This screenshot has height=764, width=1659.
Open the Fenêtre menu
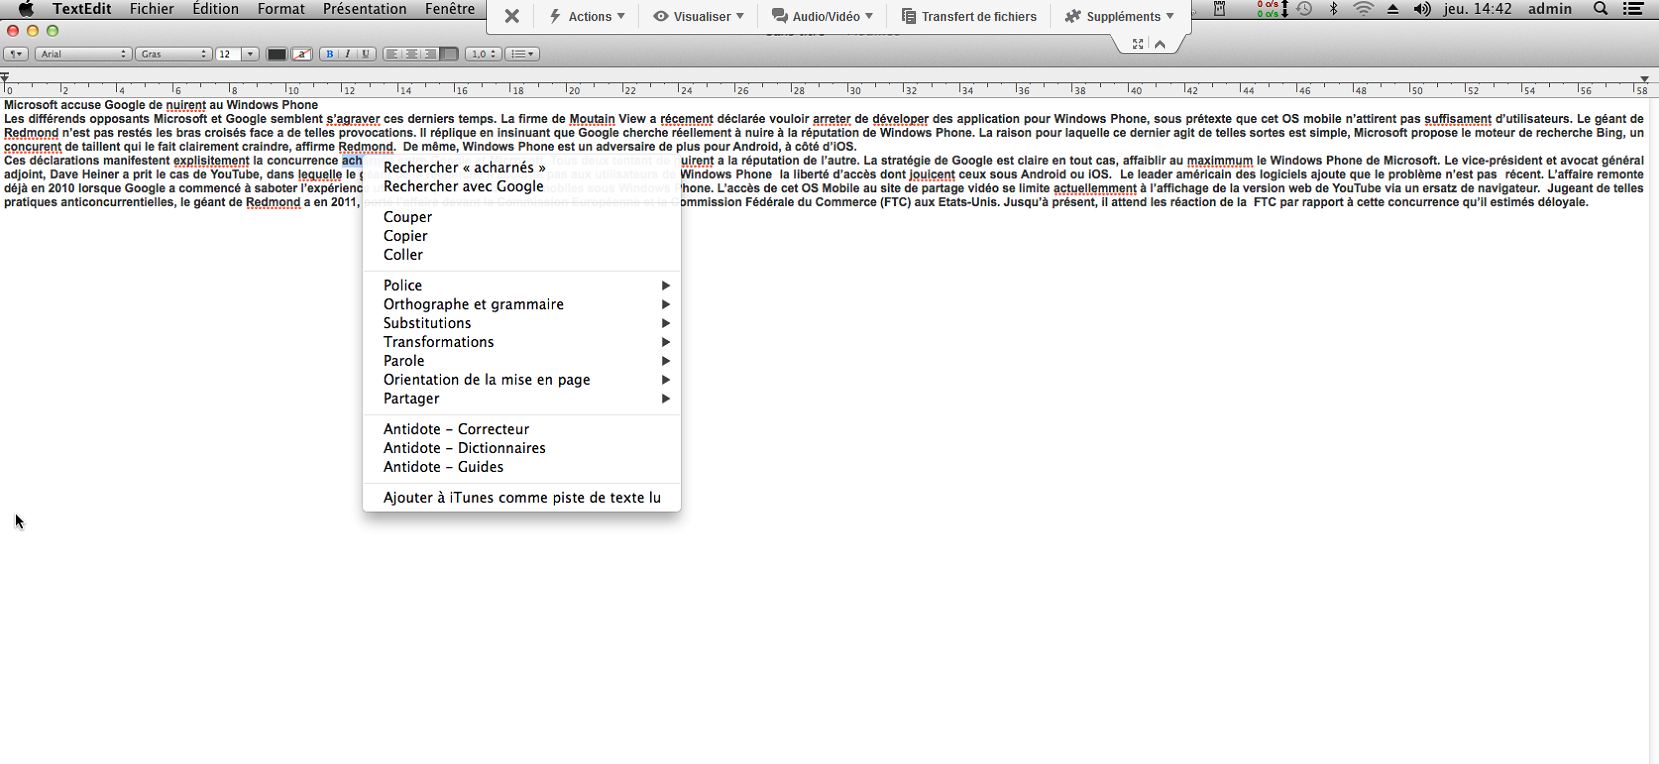click(450, 9)
